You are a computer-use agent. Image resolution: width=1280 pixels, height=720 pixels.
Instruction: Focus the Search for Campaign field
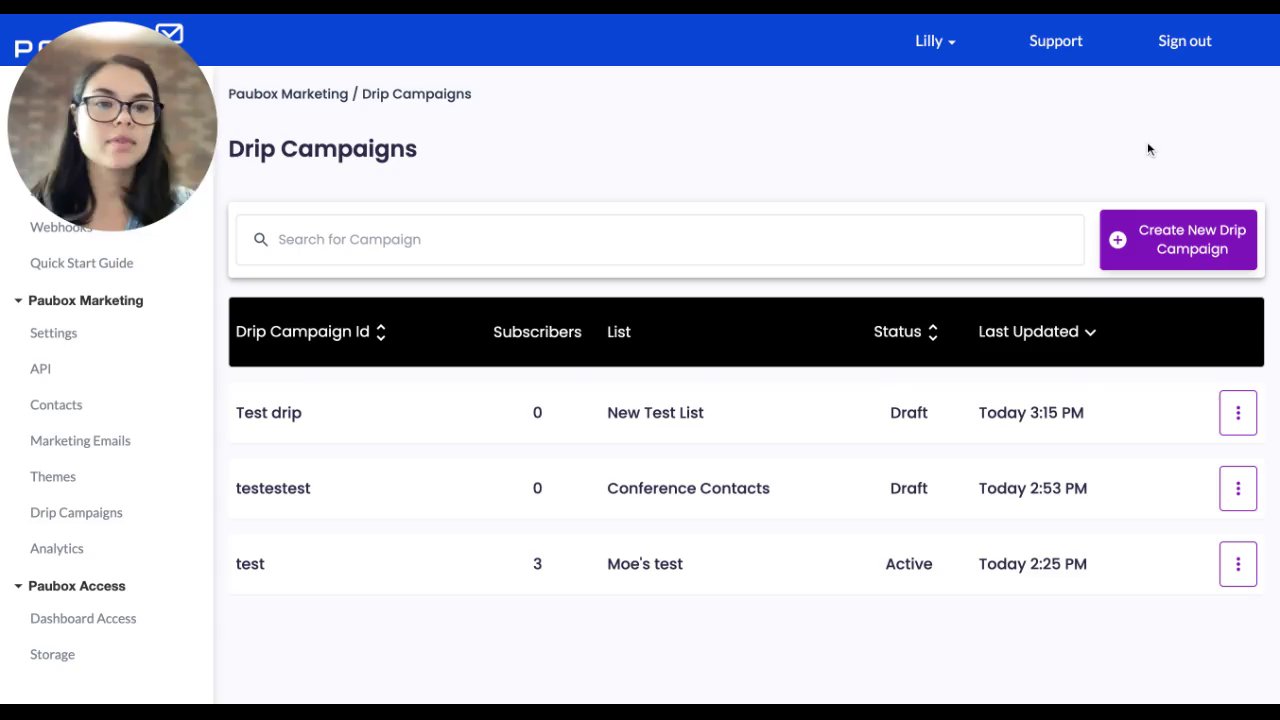pyautogui.click(x=660, y=240)
